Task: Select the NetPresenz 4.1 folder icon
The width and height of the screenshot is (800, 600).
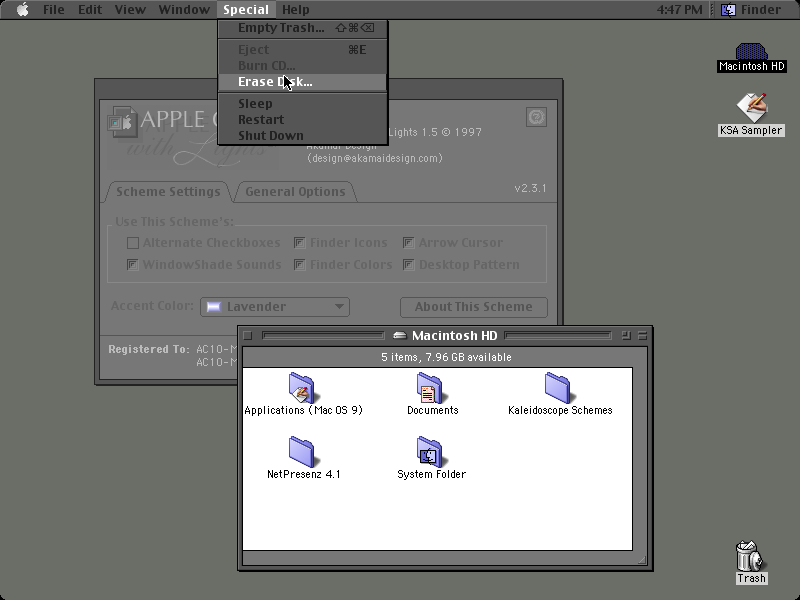Action: (x=302, y=452)
